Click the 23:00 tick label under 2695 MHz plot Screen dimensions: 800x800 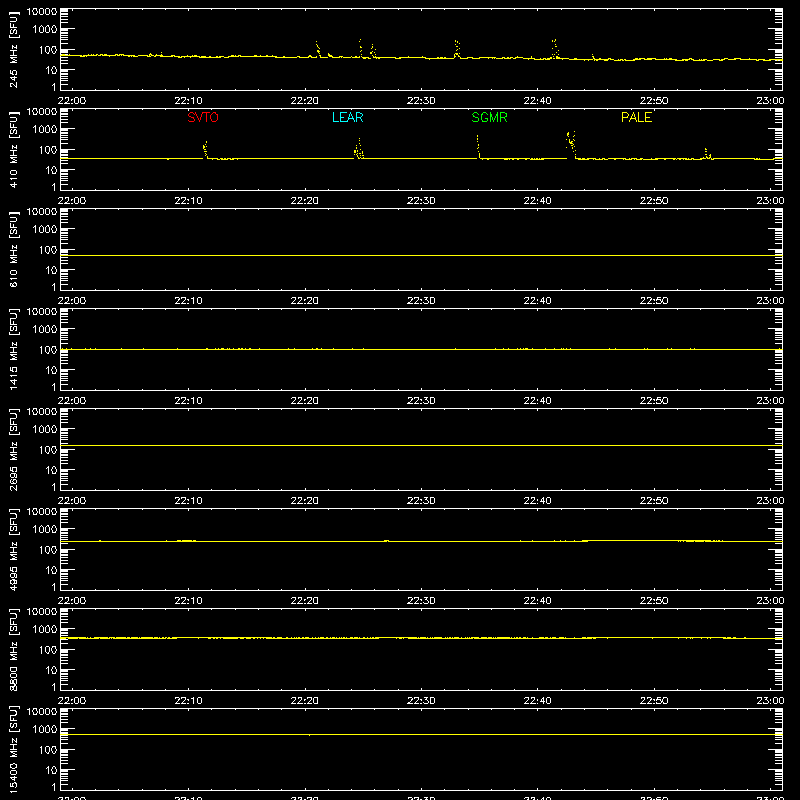tap(770, 501)
